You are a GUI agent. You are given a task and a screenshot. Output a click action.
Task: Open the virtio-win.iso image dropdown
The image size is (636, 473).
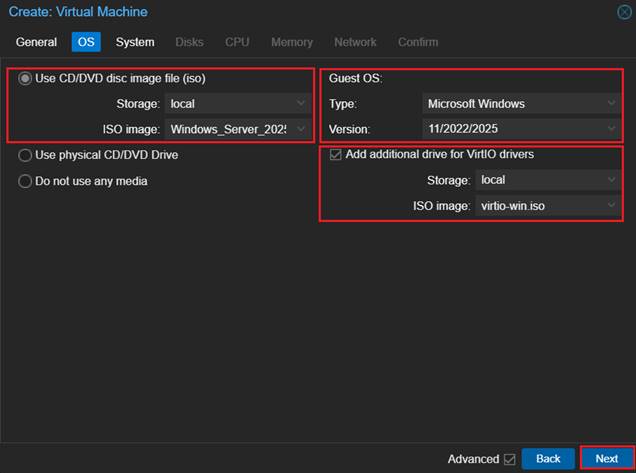click(x=611, y=206)
